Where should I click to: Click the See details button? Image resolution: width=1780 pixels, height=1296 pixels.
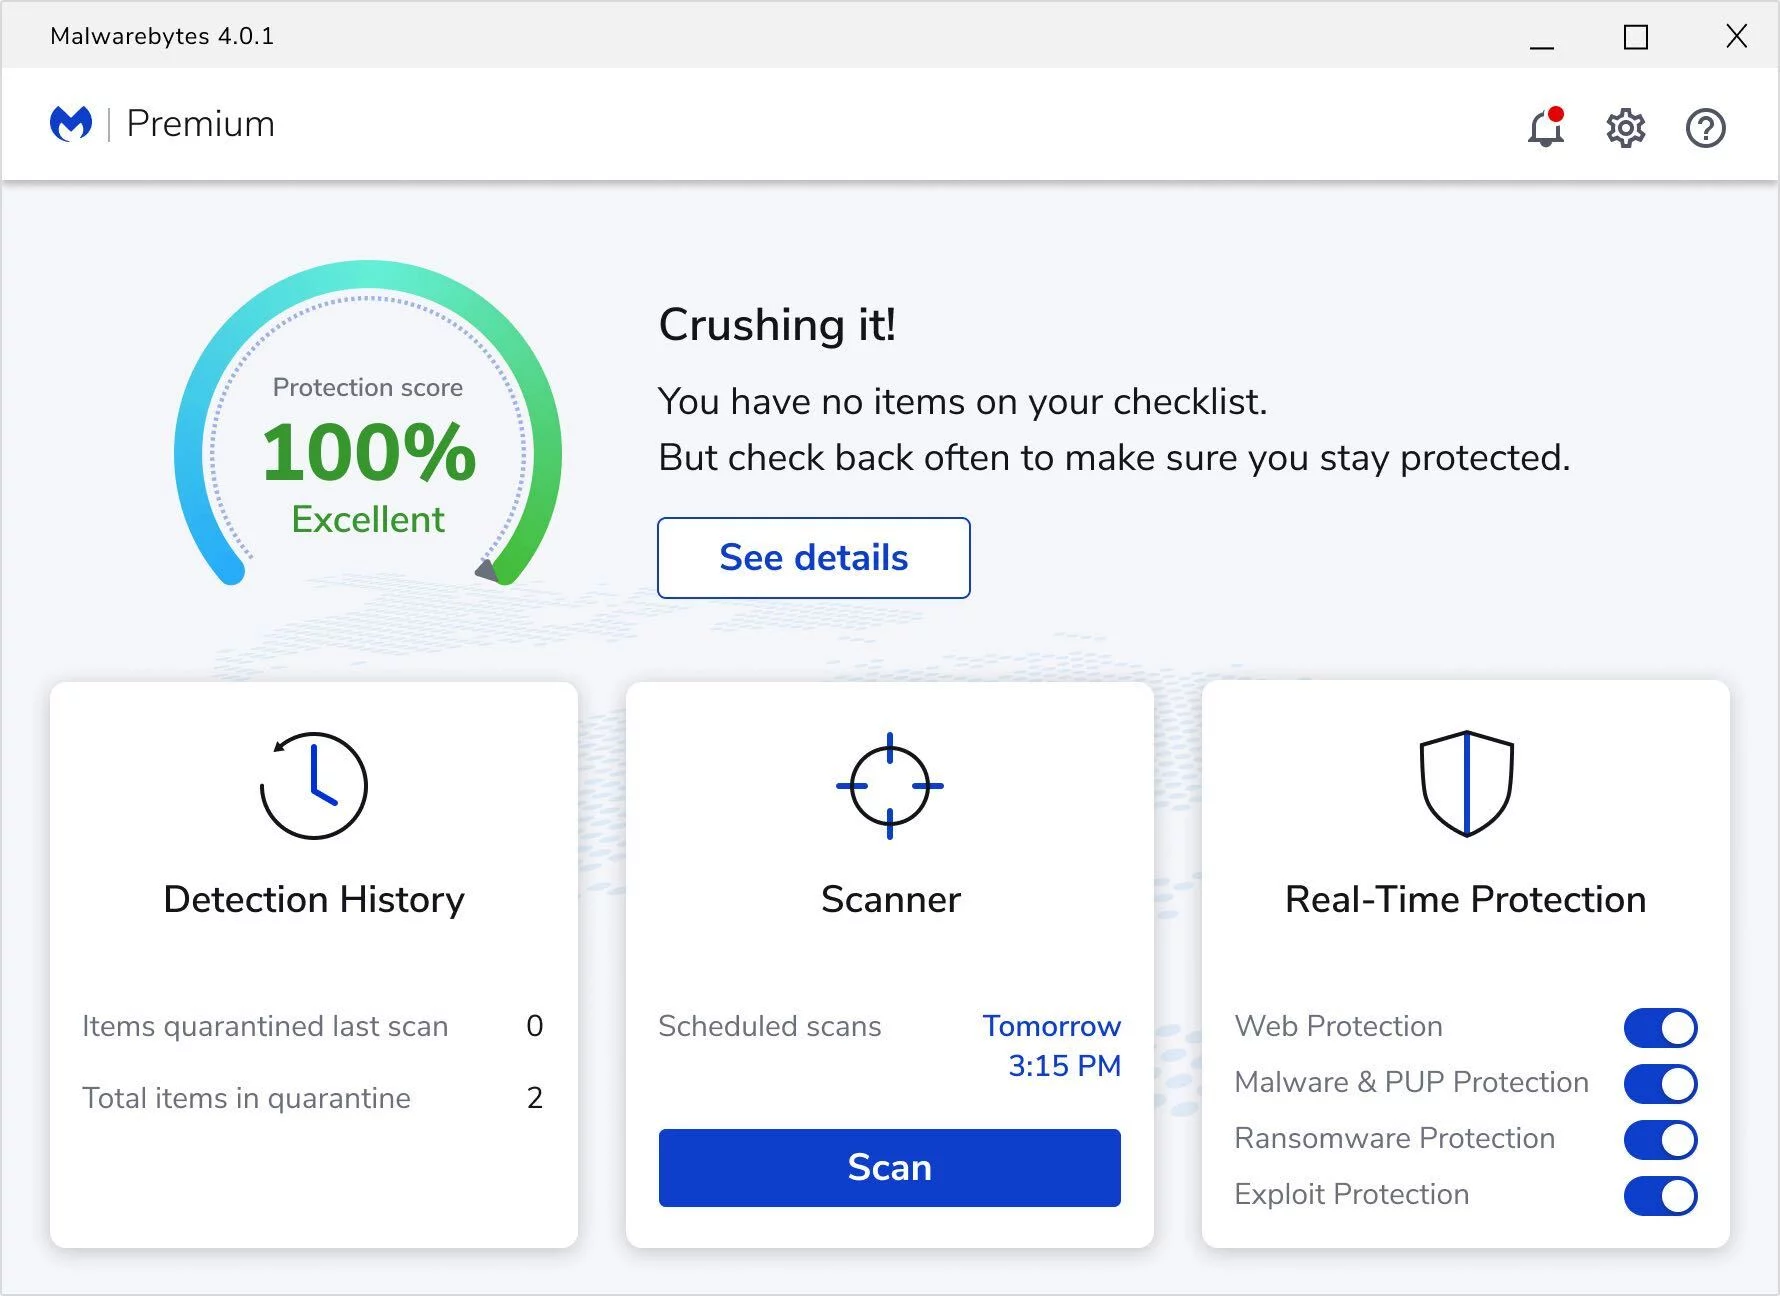(x=813, y=558)
